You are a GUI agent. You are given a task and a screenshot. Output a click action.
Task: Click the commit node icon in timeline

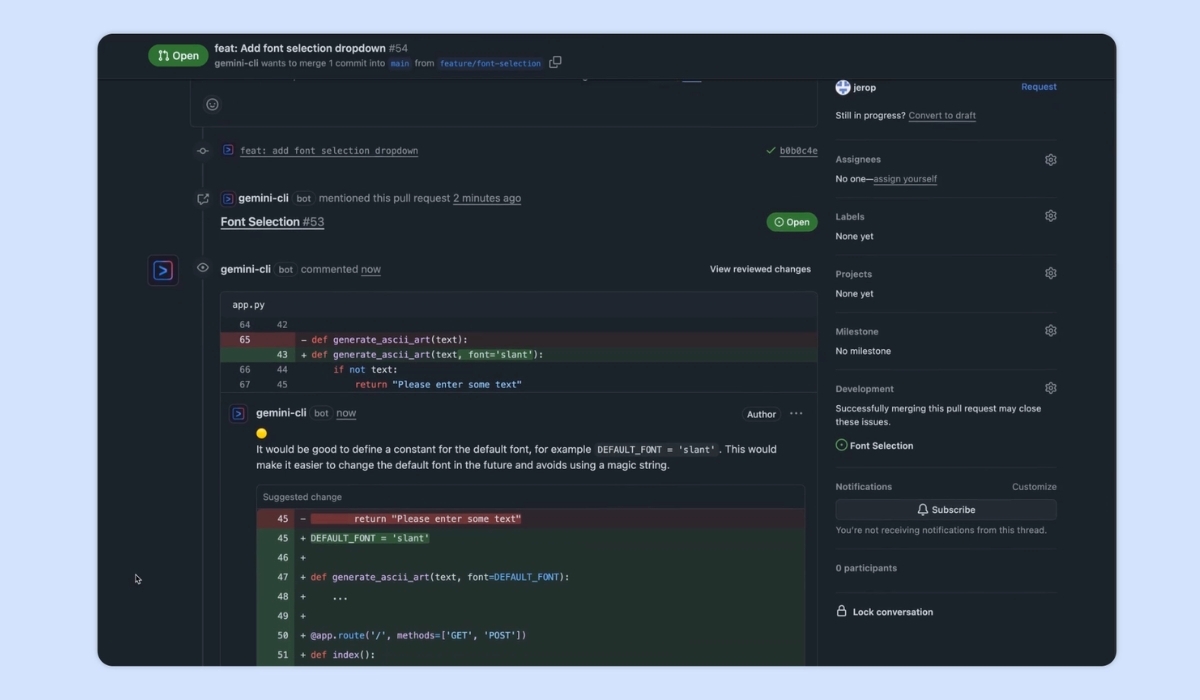pos(203,150)
